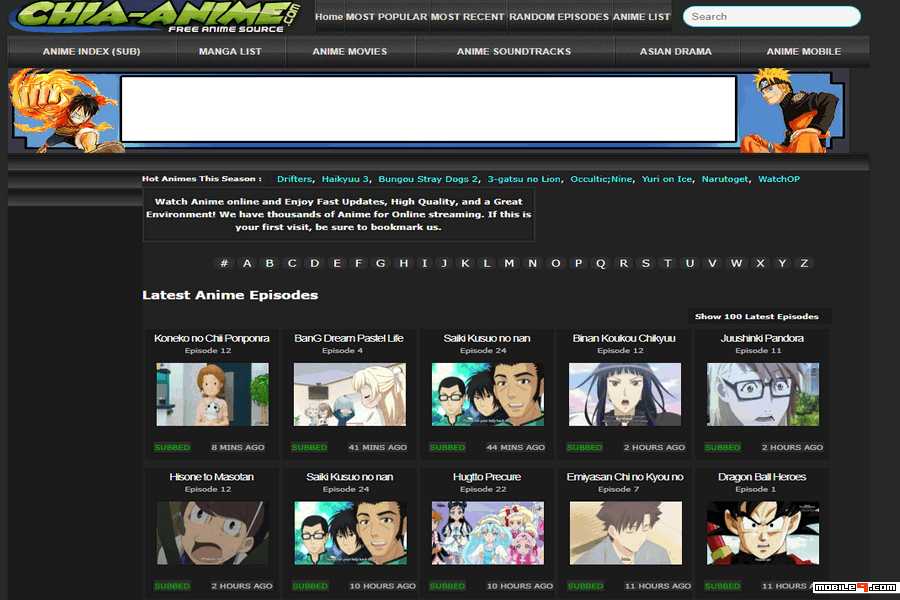Open MOST RECENT in top navigation

467,17
